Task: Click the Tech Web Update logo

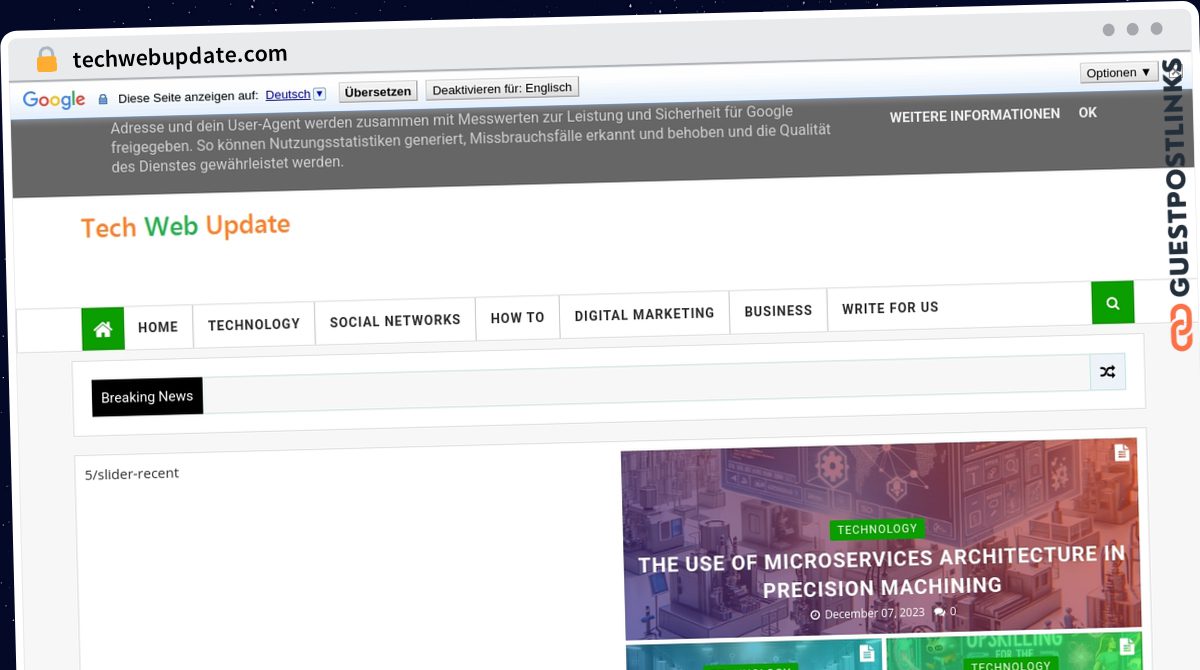Action: point(185,226)
